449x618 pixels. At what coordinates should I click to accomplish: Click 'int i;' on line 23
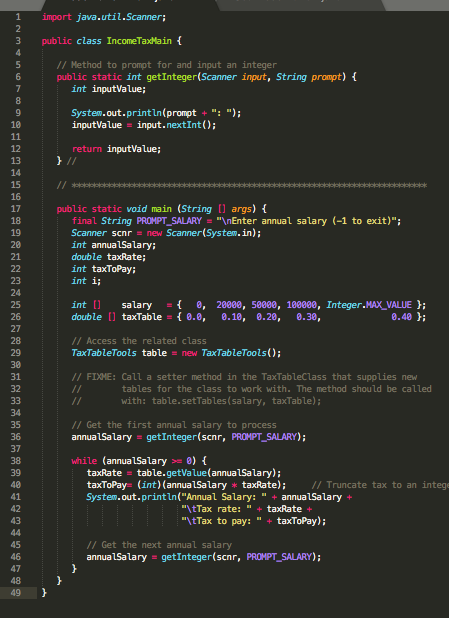pos(86,281)
